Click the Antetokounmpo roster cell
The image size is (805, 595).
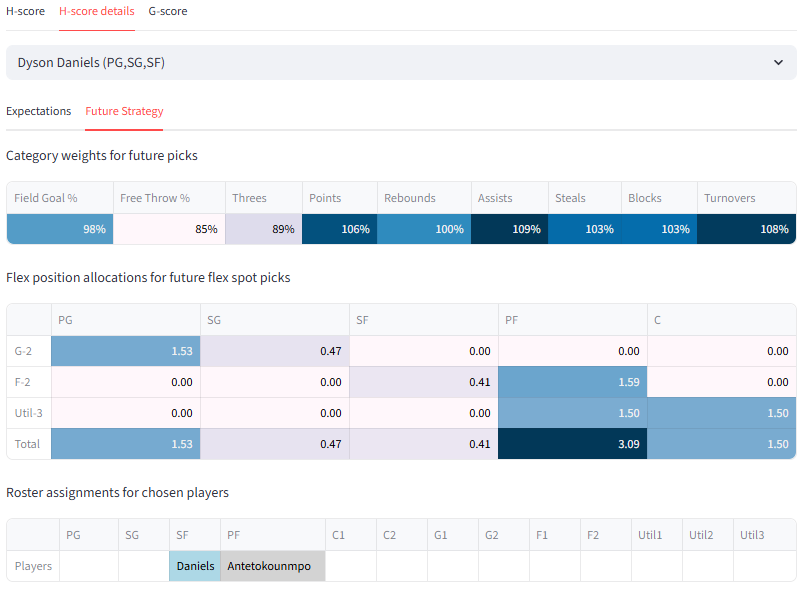[x=272, y=566]
